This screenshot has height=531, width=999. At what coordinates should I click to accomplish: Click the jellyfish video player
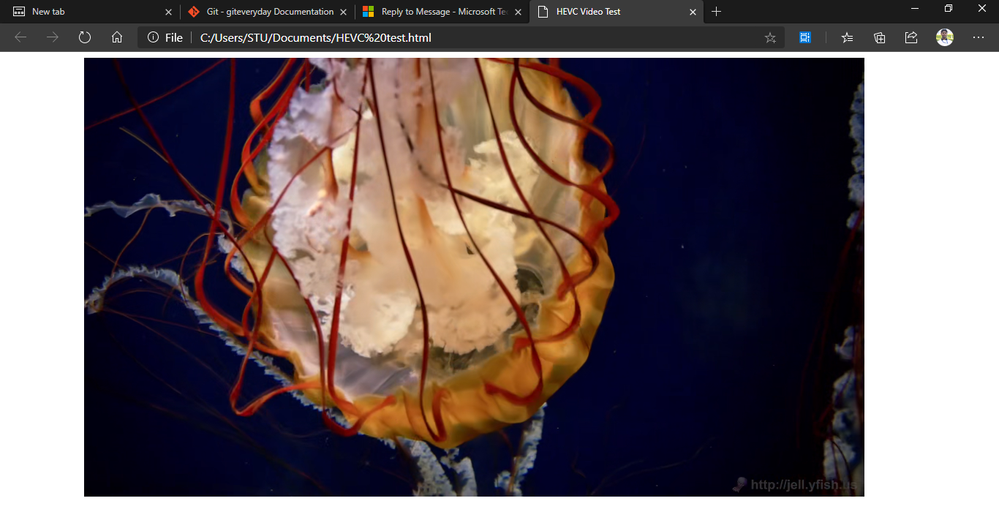(474, 277)
